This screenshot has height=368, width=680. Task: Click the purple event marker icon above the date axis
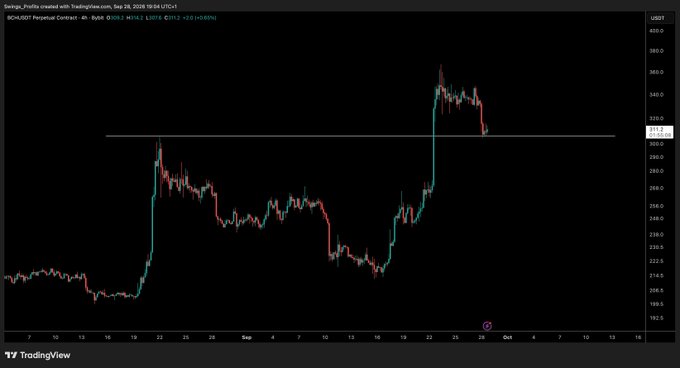pos(487,326)
